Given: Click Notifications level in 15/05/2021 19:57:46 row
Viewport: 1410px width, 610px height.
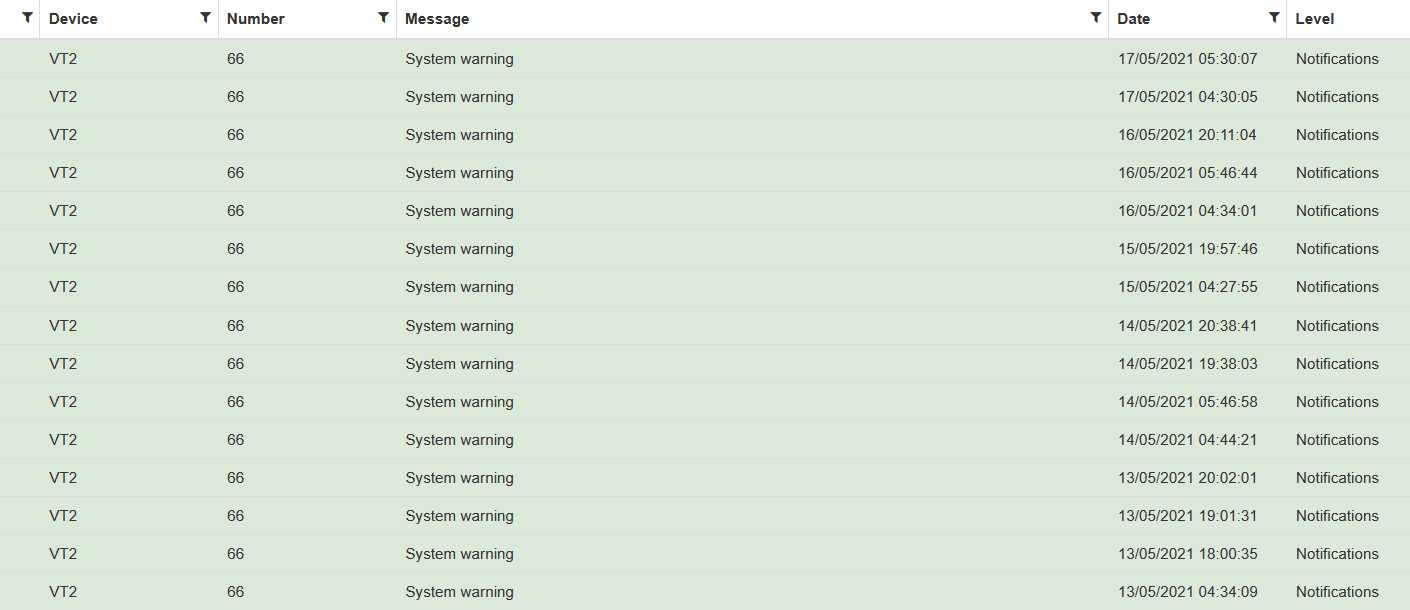Looking at the screenshot, I should tap(1337, 249).
